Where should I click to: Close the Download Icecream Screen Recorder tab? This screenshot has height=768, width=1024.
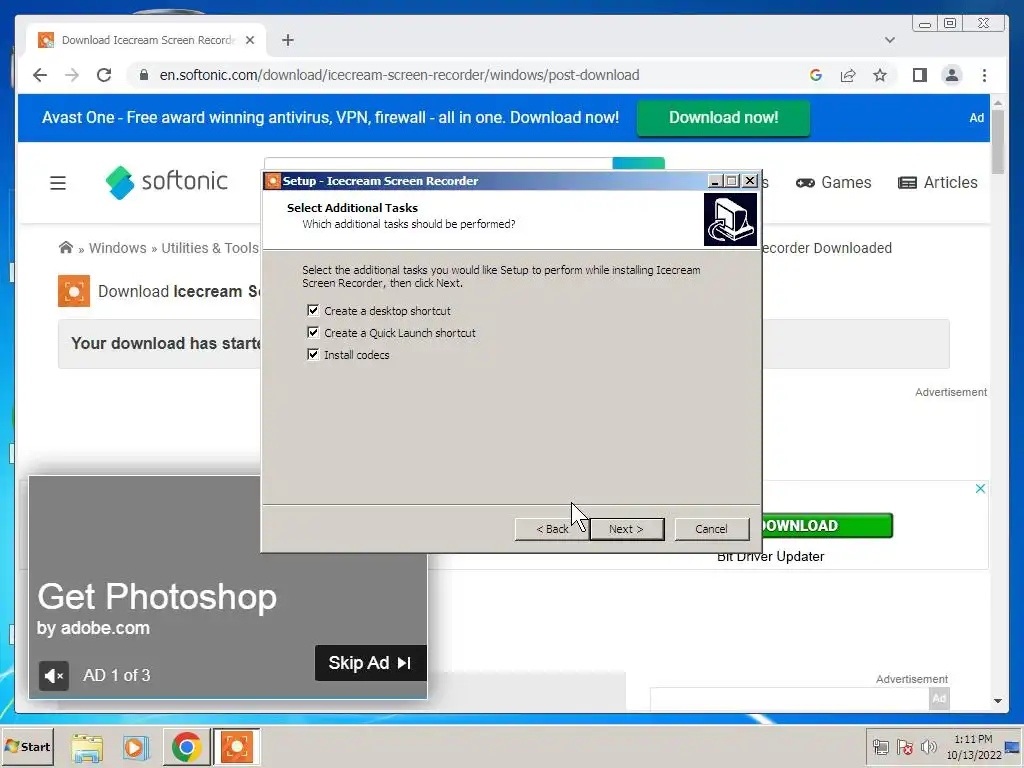[250, 40]
